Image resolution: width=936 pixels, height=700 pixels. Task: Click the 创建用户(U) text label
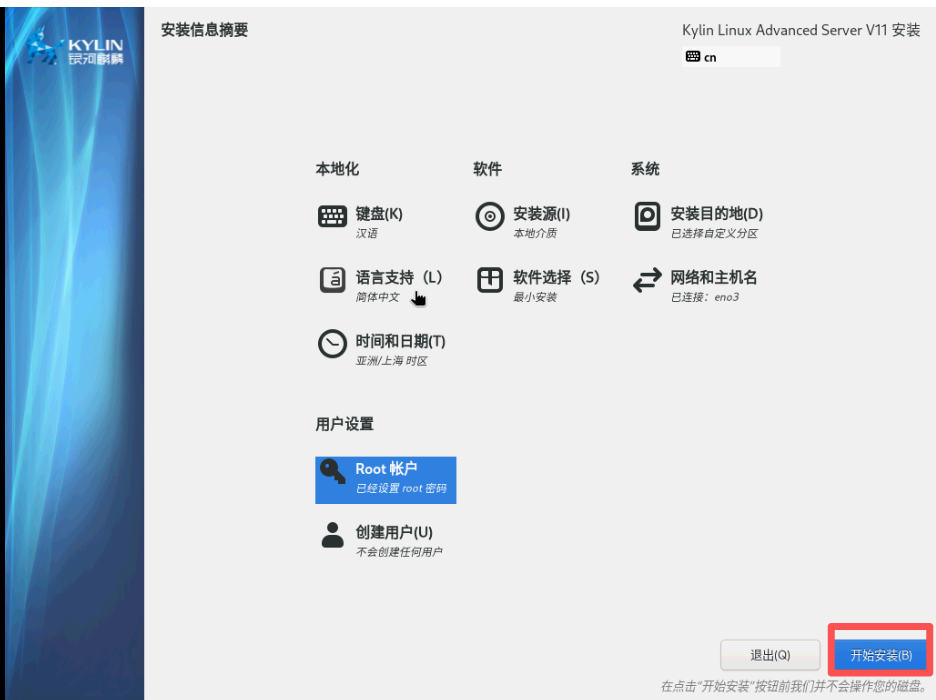click(394, 532)
